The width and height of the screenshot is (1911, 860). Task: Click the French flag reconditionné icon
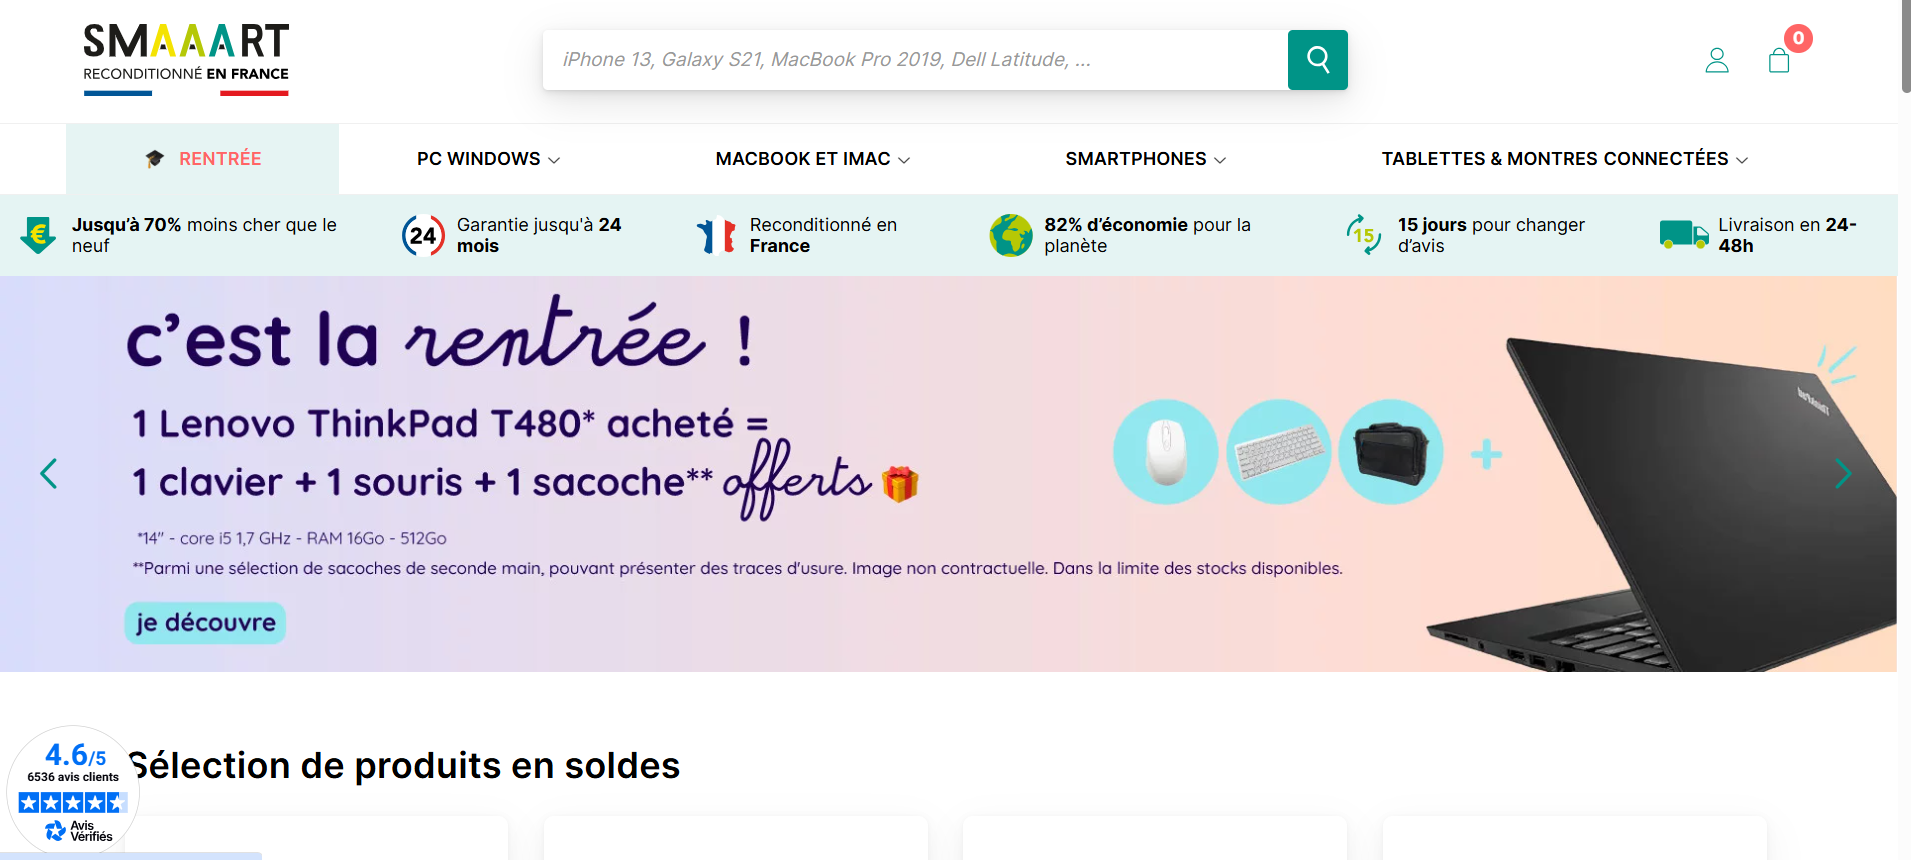click(x=716, y=236)
